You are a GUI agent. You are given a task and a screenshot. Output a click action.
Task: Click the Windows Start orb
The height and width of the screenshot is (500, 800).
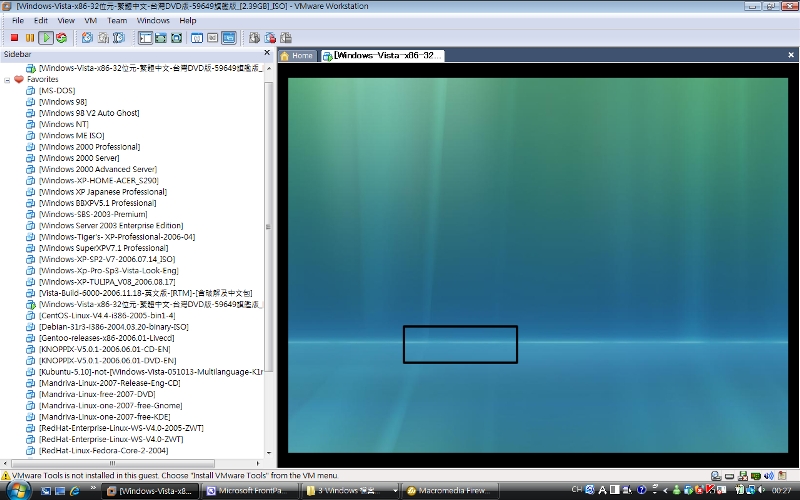(x=18, y=490)
